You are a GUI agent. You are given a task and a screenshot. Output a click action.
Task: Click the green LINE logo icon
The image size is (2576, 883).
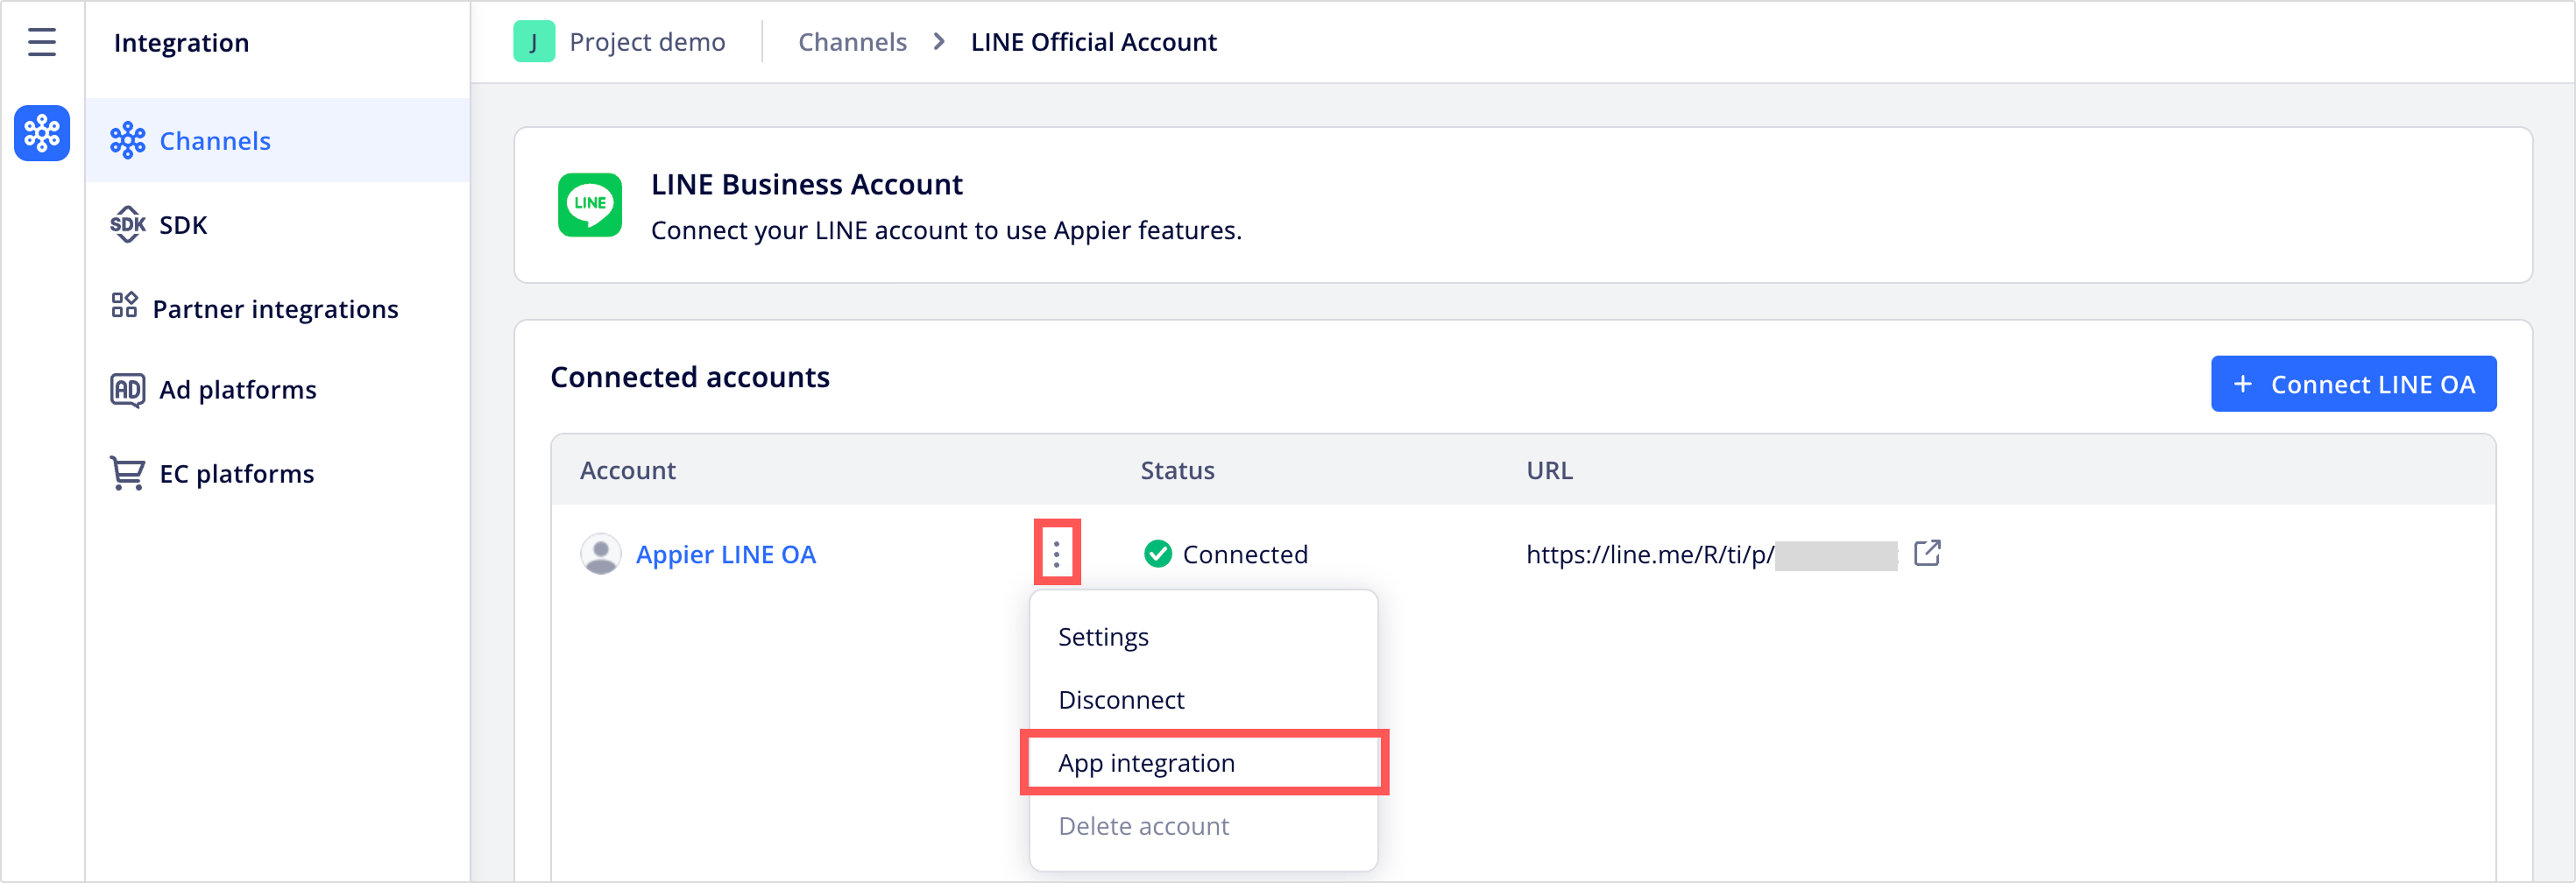[590, 205]
